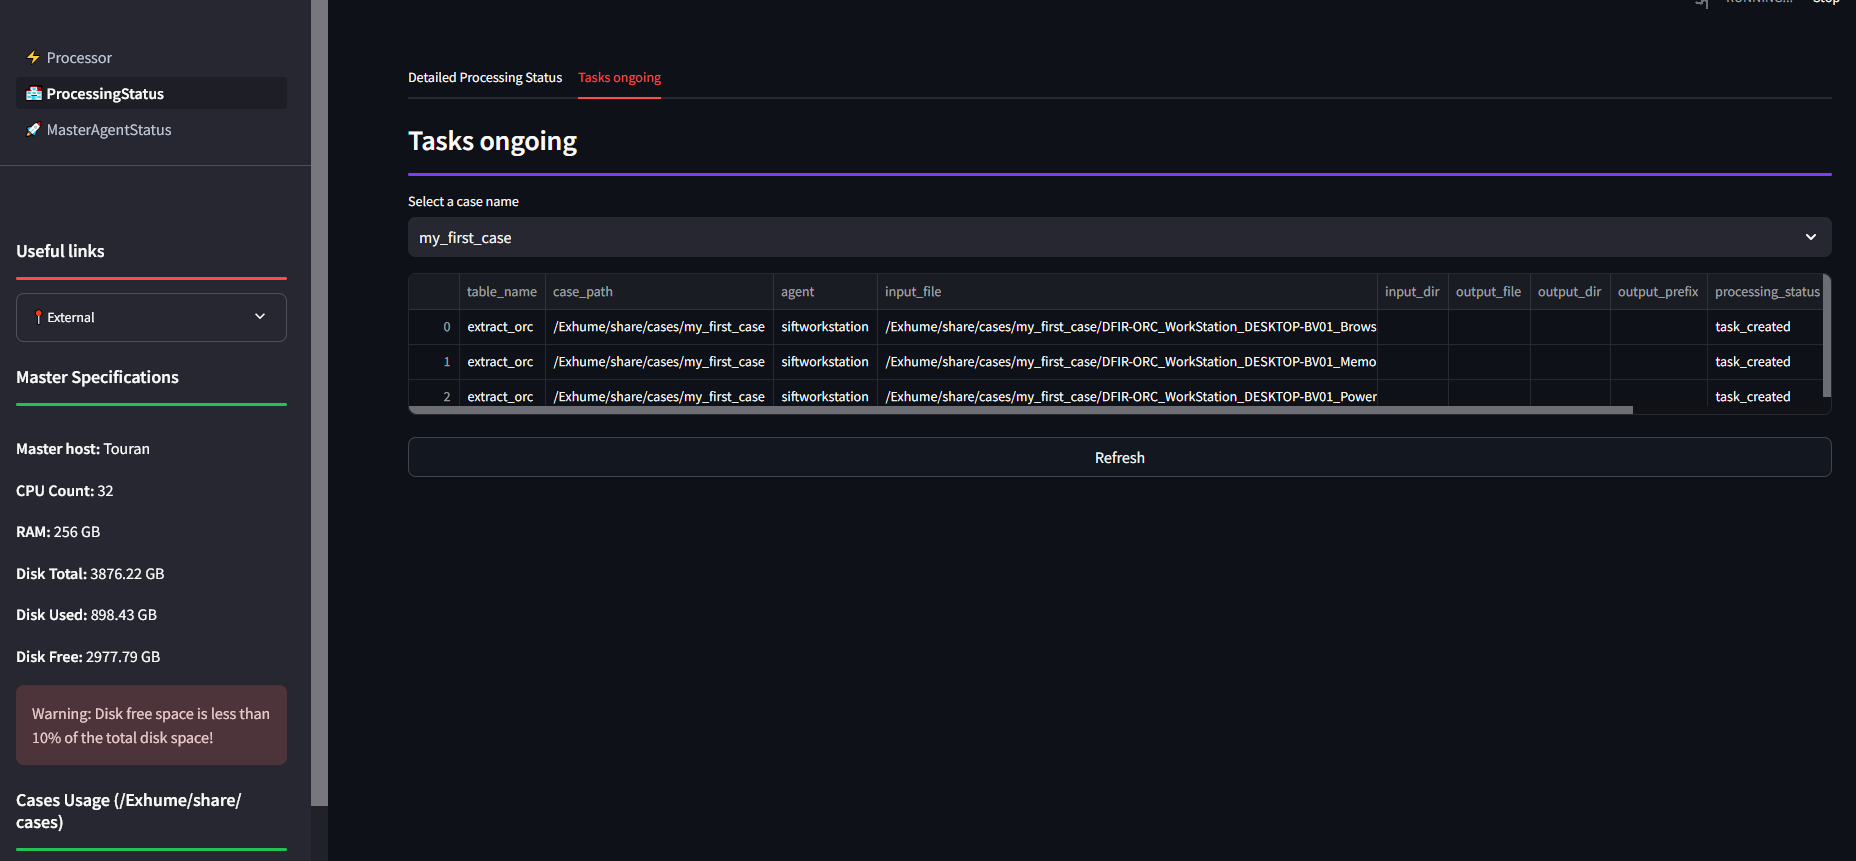Click the Stop button in top corner
This screenshot has height=861, width=1856.
click(x=1826, y=2)
